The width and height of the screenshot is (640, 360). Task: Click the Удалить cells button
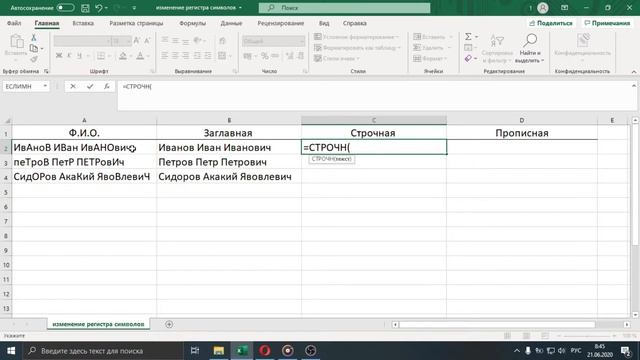pos(432,48)
